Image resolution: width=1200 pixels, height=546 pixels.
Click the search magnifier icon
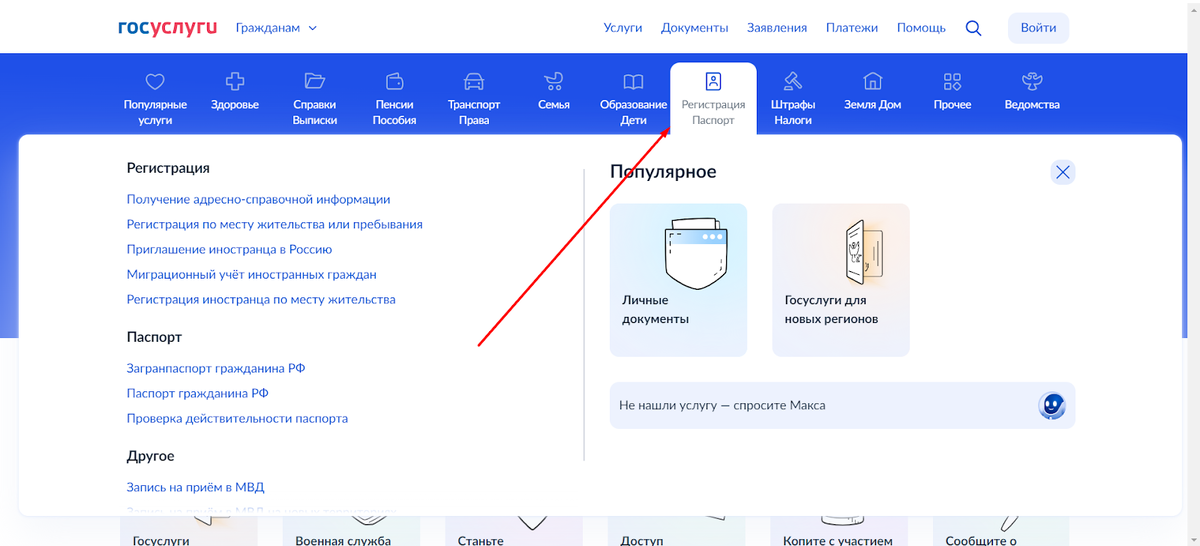click(973, 28)
